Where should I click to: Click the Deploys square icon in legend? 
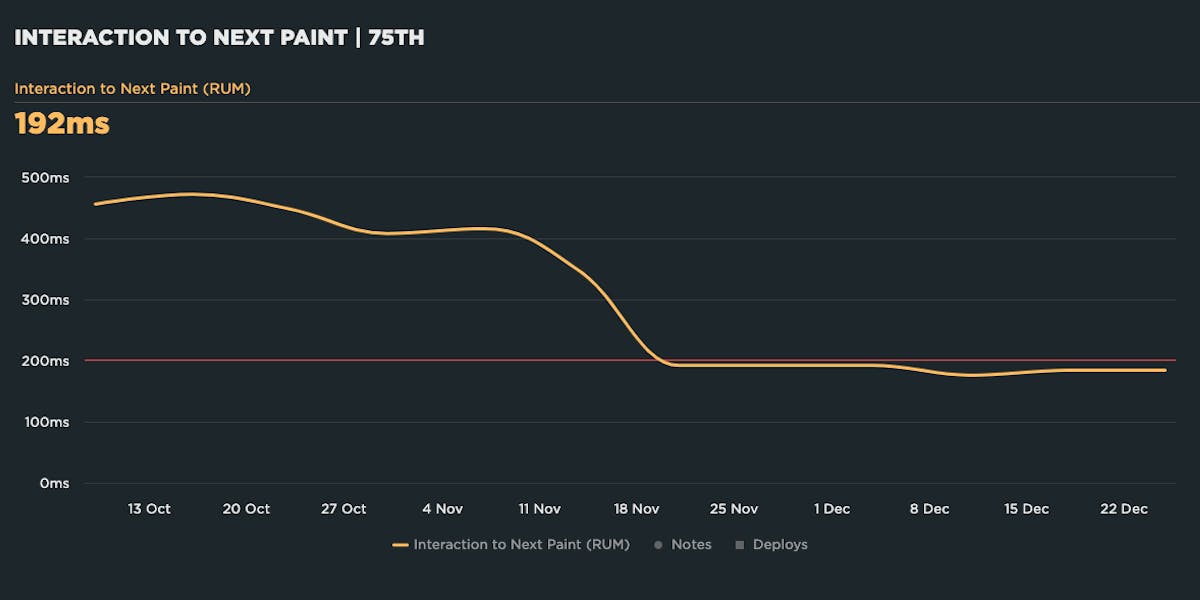click(x=739, y=545)
